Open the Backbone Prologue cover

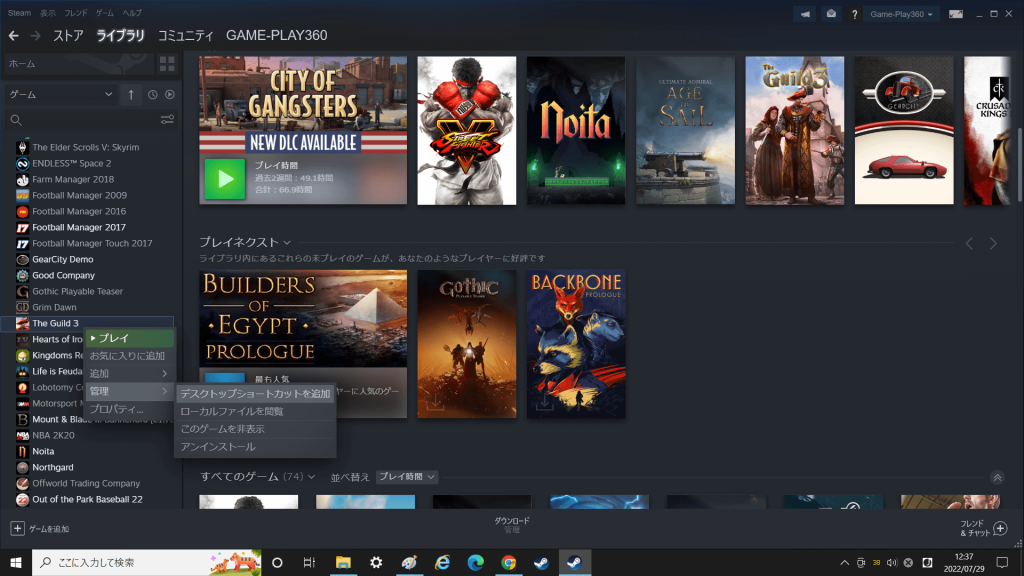tap(576, 344)
